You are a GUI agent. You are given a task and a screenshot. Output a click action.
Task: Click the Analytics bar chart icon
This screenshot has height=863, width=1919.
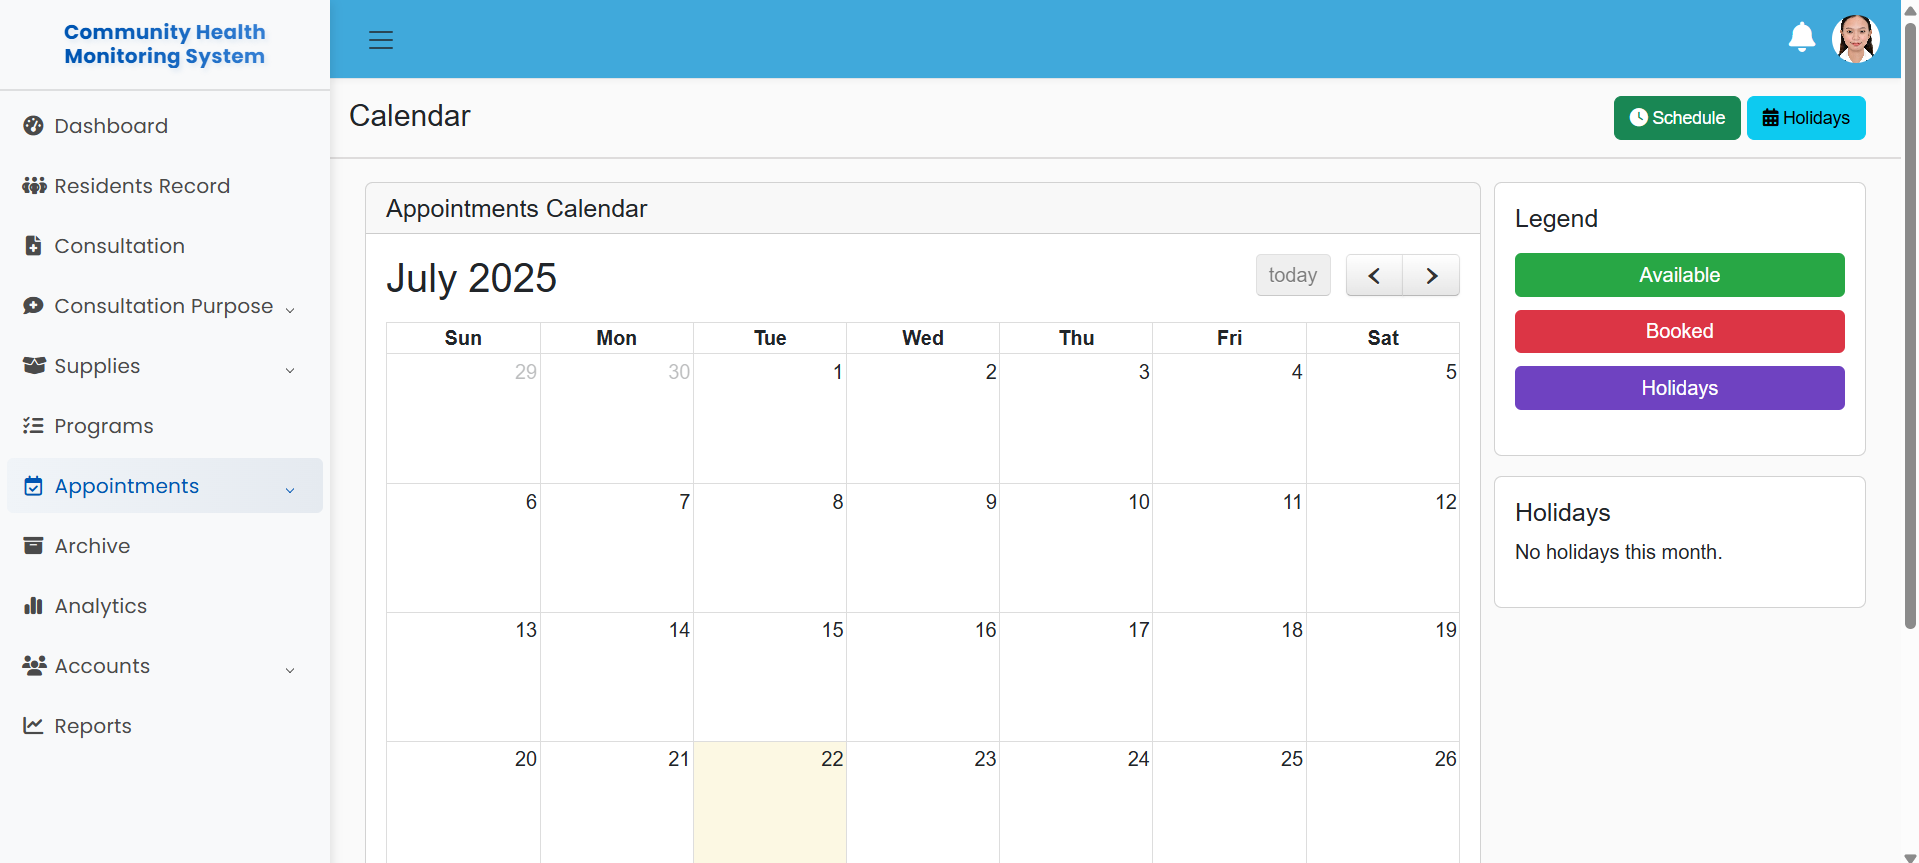pos(33,606)
